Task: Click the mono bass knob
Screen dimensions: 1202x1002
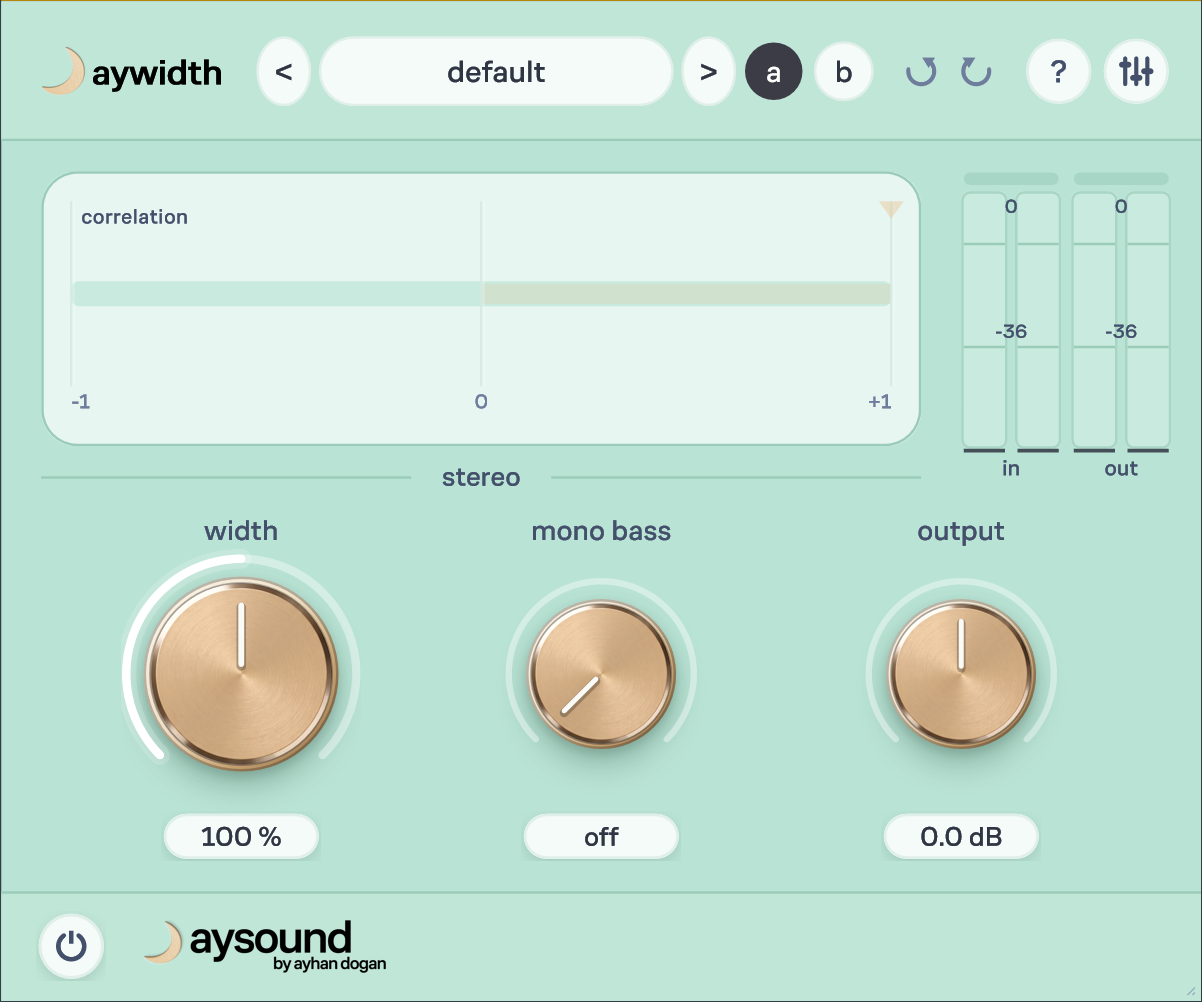Action: [601, 673]
